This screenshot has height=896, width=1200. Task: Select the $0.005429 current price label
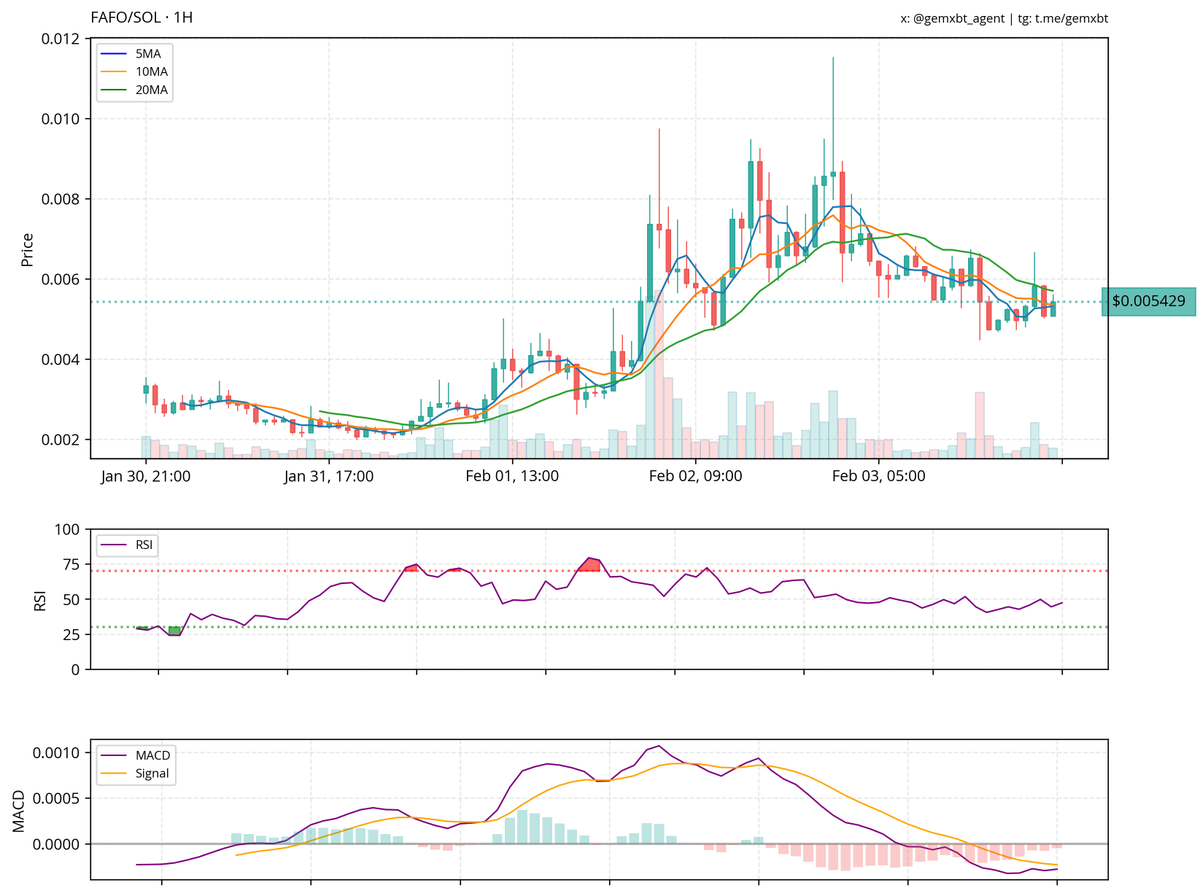(x=1149, y=301)
